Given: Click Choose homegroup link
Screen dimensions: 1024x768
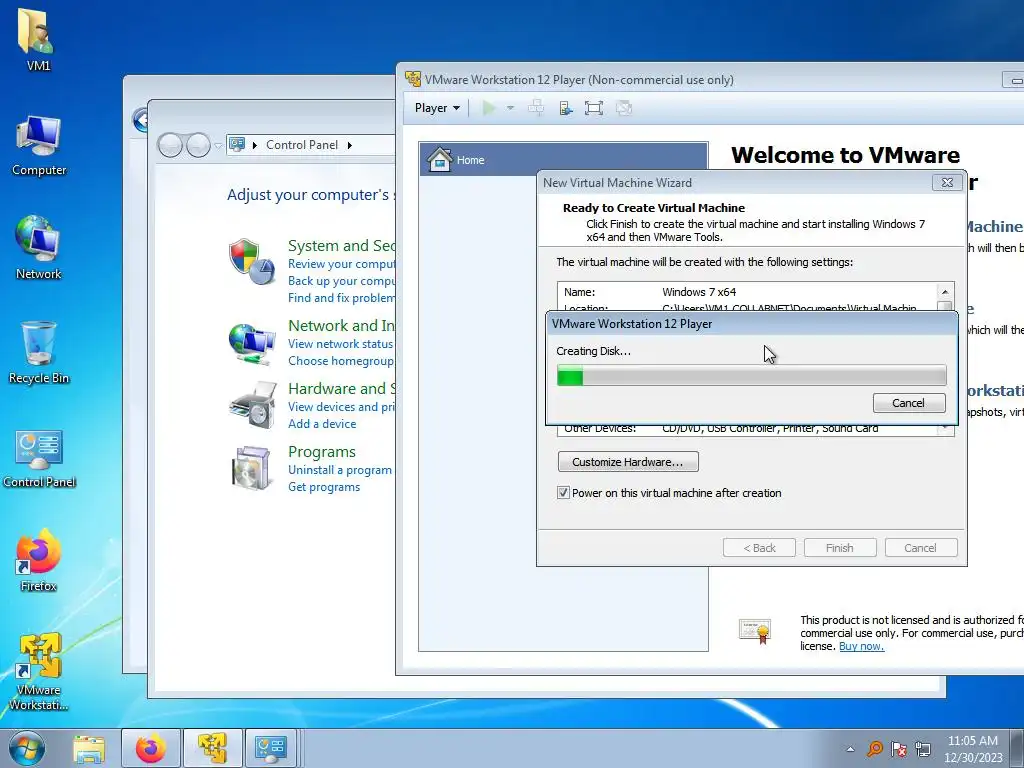Looking at the screenshot, I should [341, 360].
